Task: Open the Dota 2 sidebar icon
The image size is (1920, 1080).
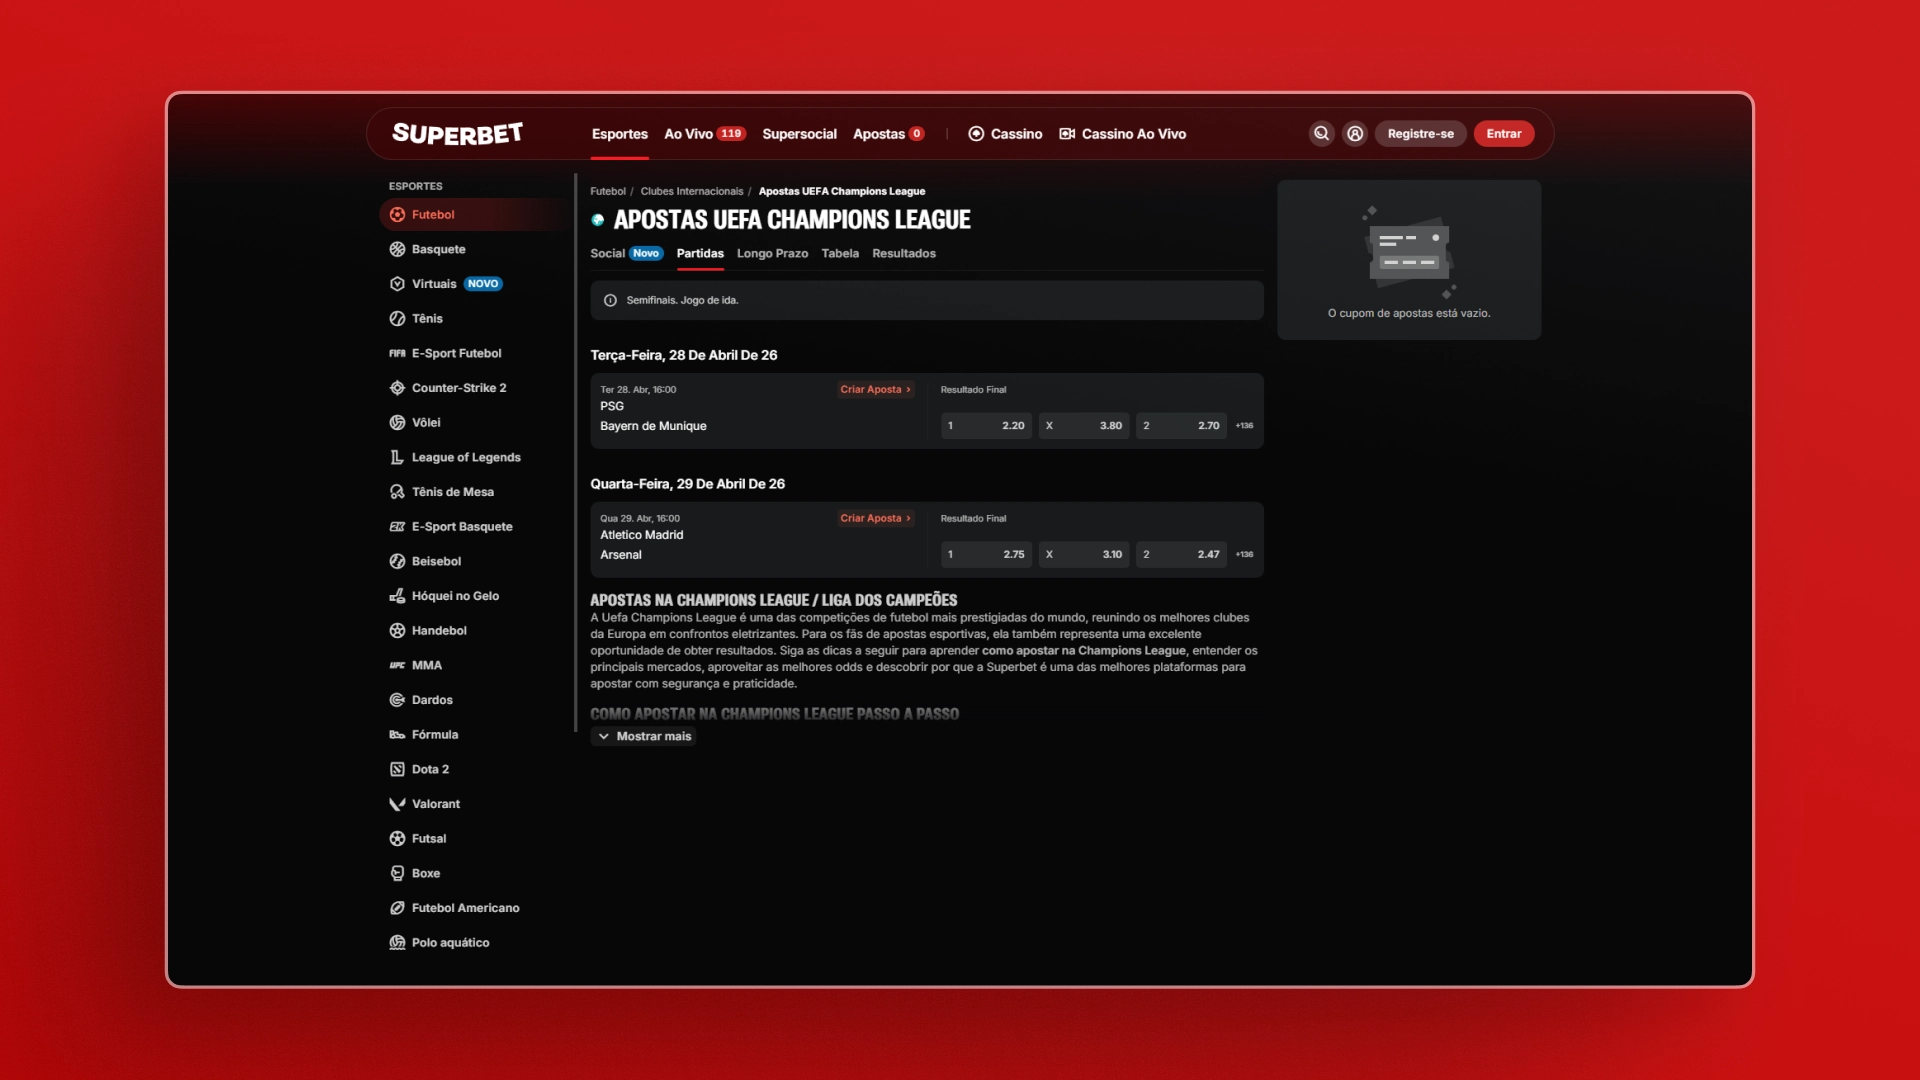Action: (397, 769)
